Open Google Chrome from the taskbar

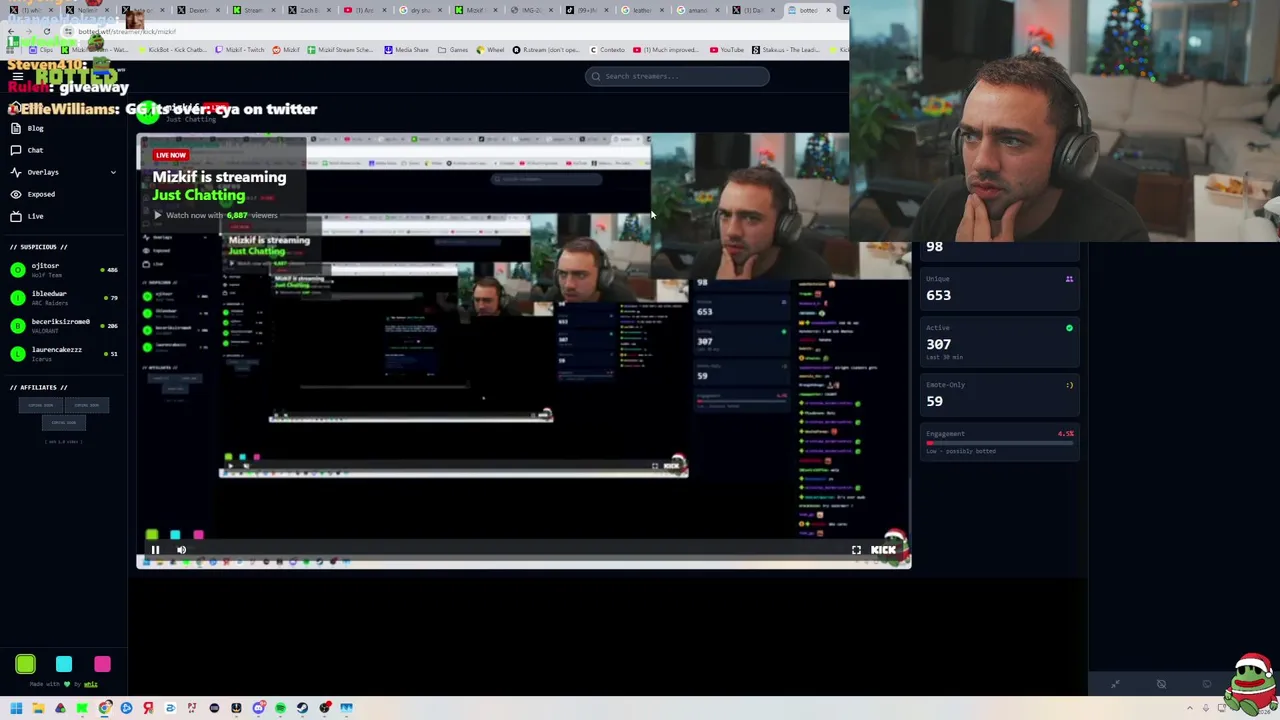coord(104,708)
